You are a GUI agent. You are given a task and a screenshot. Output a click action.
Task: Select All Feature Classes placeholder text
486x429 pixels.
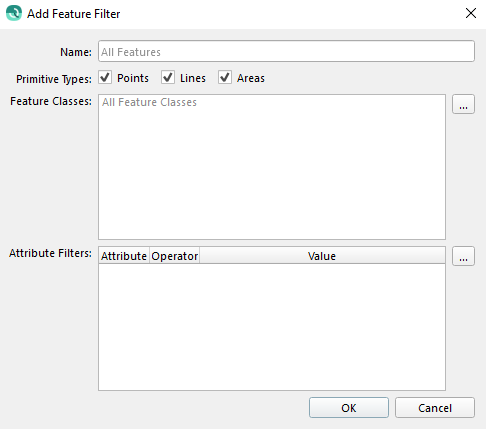point(149,102)
